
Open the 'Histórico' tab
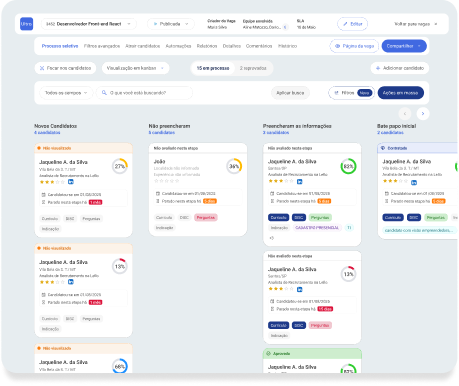(x=287, y=46)
